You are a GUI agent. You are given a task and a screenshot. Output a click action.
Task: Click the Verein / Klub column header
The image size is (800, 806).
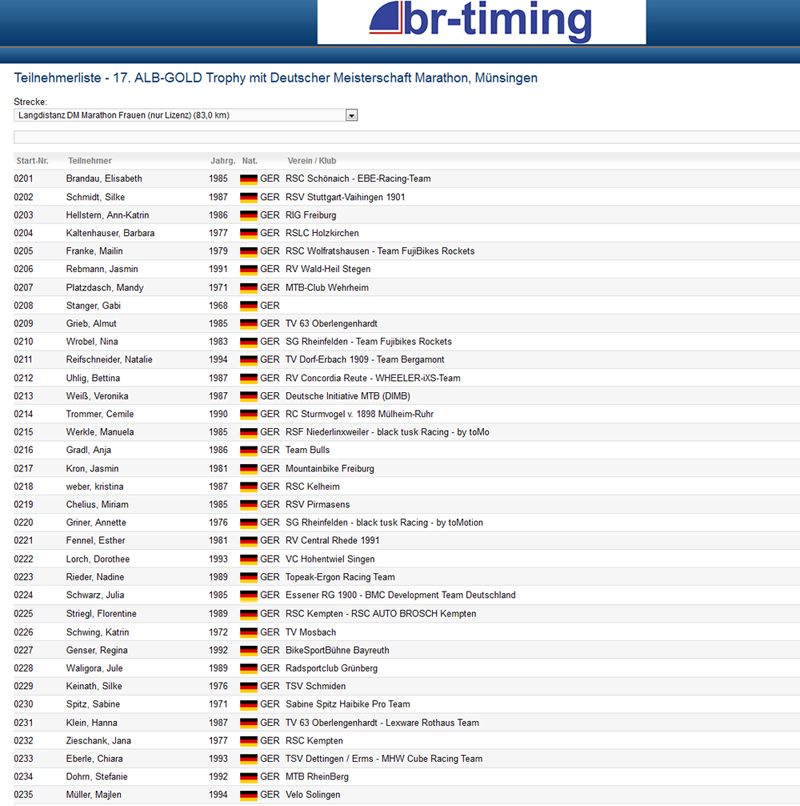pos(312,161)
